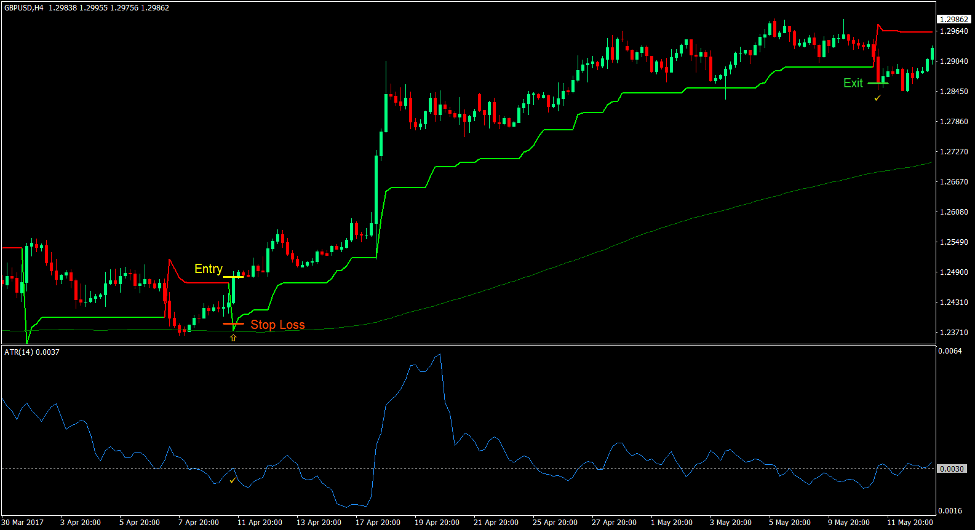Click the 1.23710 price scale label
The image size is (977, 531).
point(956,332)
